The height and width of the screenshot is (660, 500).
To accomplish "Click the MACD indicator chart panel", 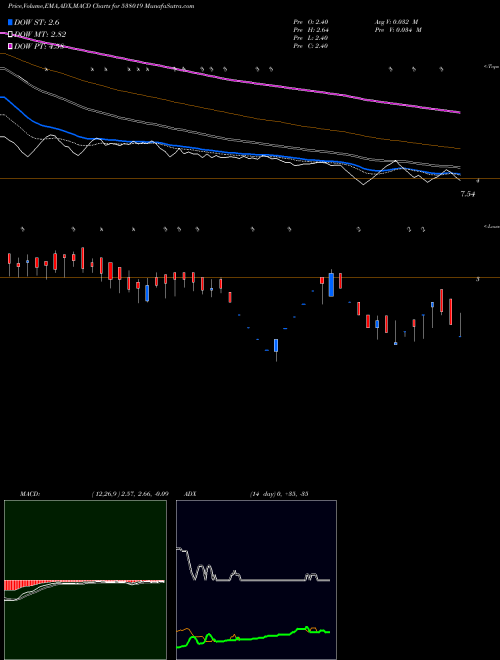I will point(85,580).
